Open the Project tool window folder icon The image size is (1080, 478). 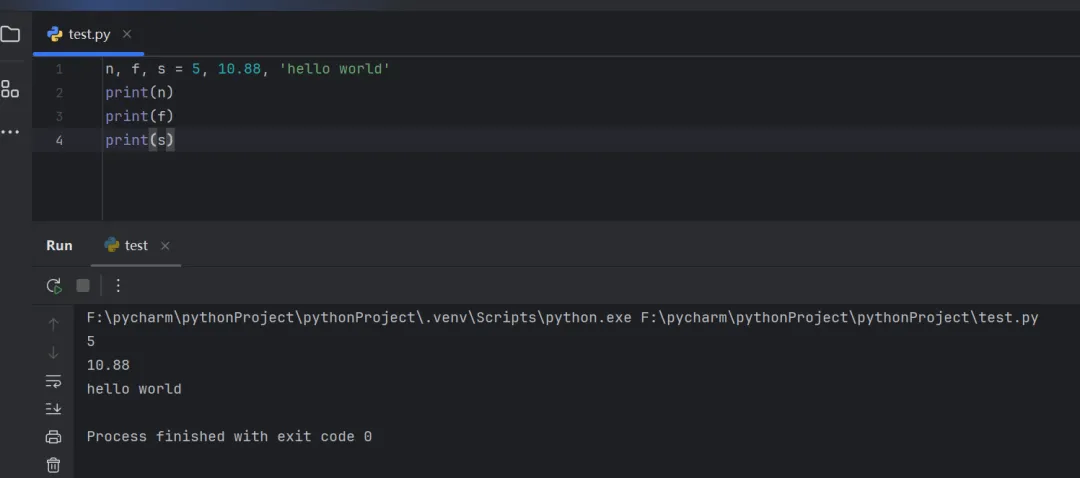10,35
